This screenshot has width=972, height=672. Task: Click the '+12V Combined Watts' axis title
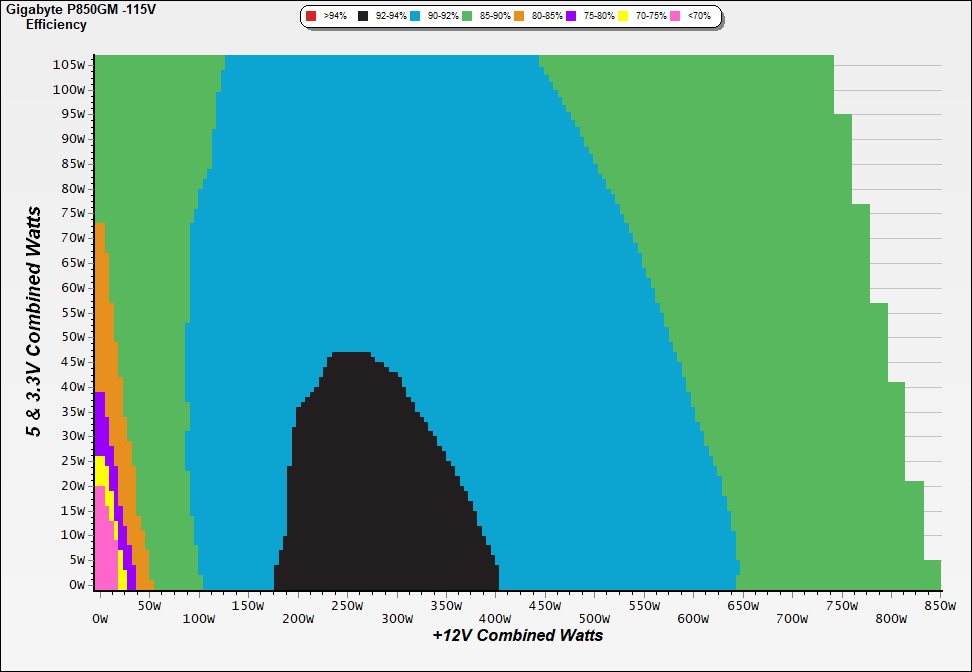pyautogui.click(x=517, y=635)
